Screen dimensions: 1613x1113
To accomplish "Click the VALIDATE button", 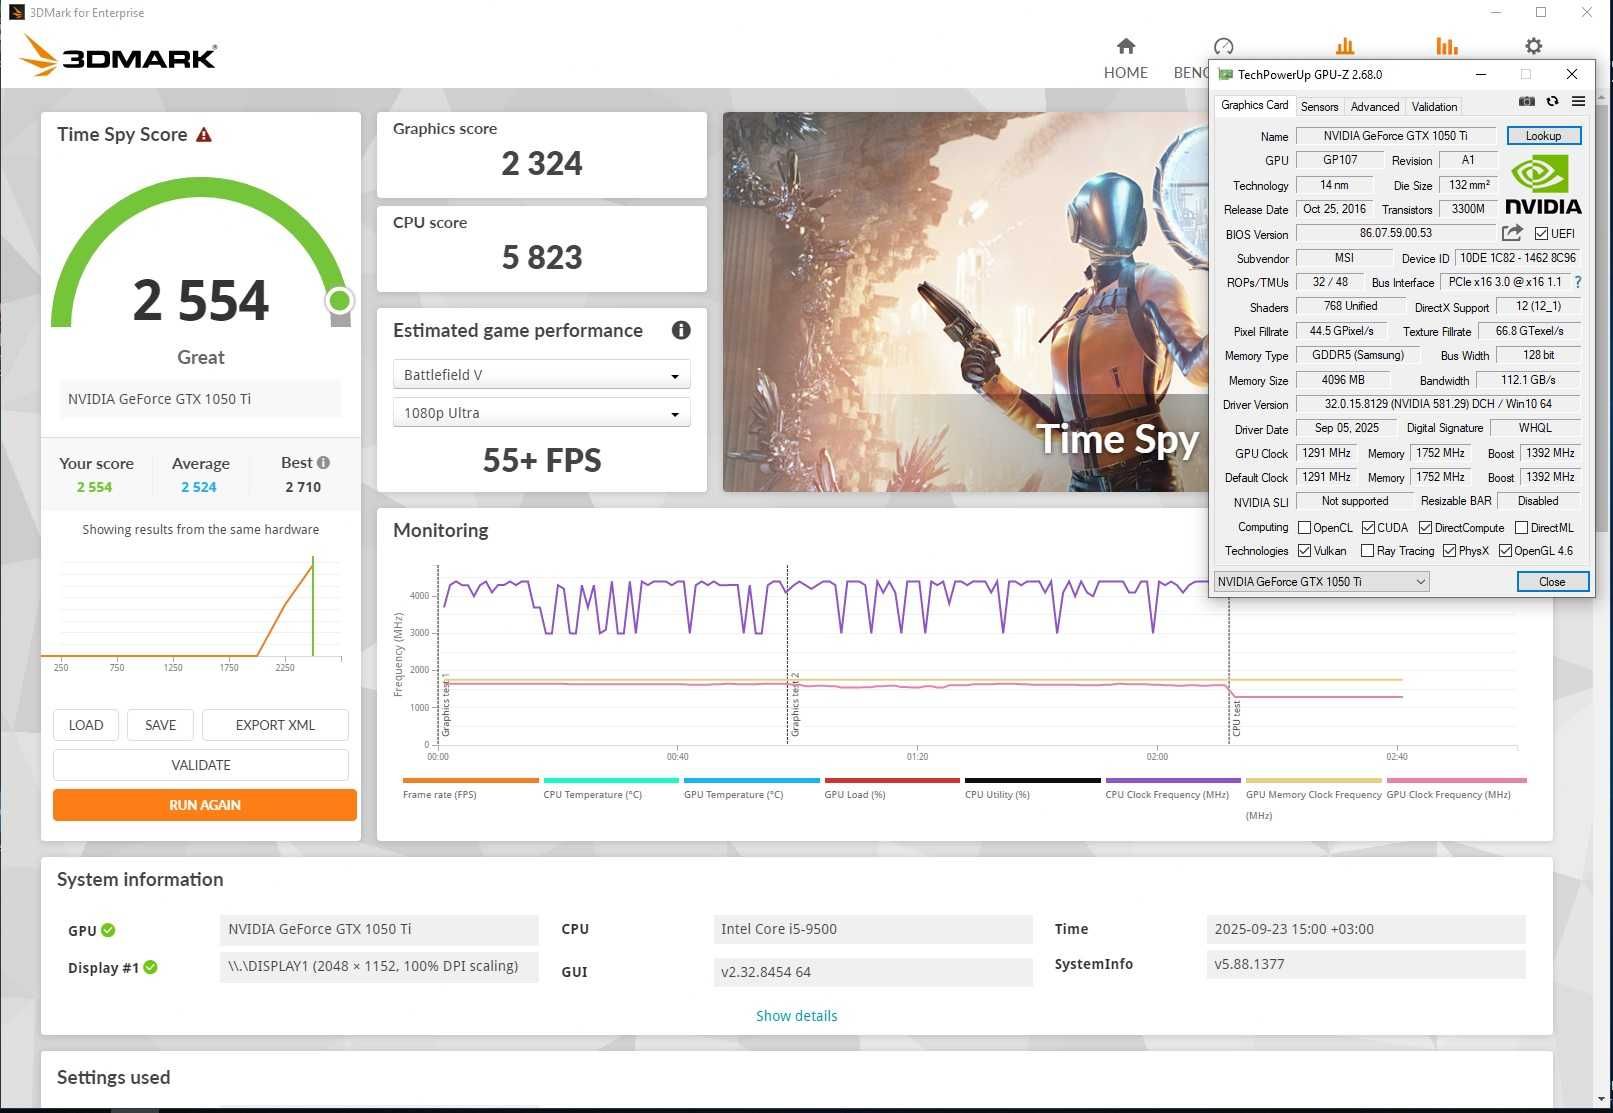I will 201,765.
